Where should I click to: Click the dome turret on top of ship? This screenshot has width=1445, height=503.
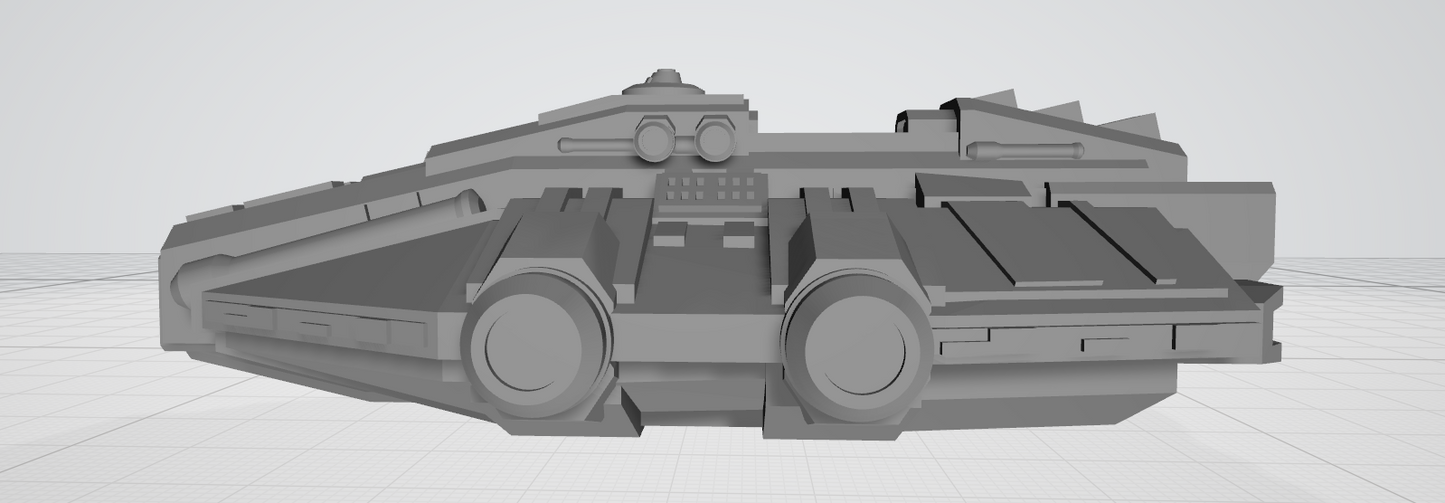click(663, 82)
